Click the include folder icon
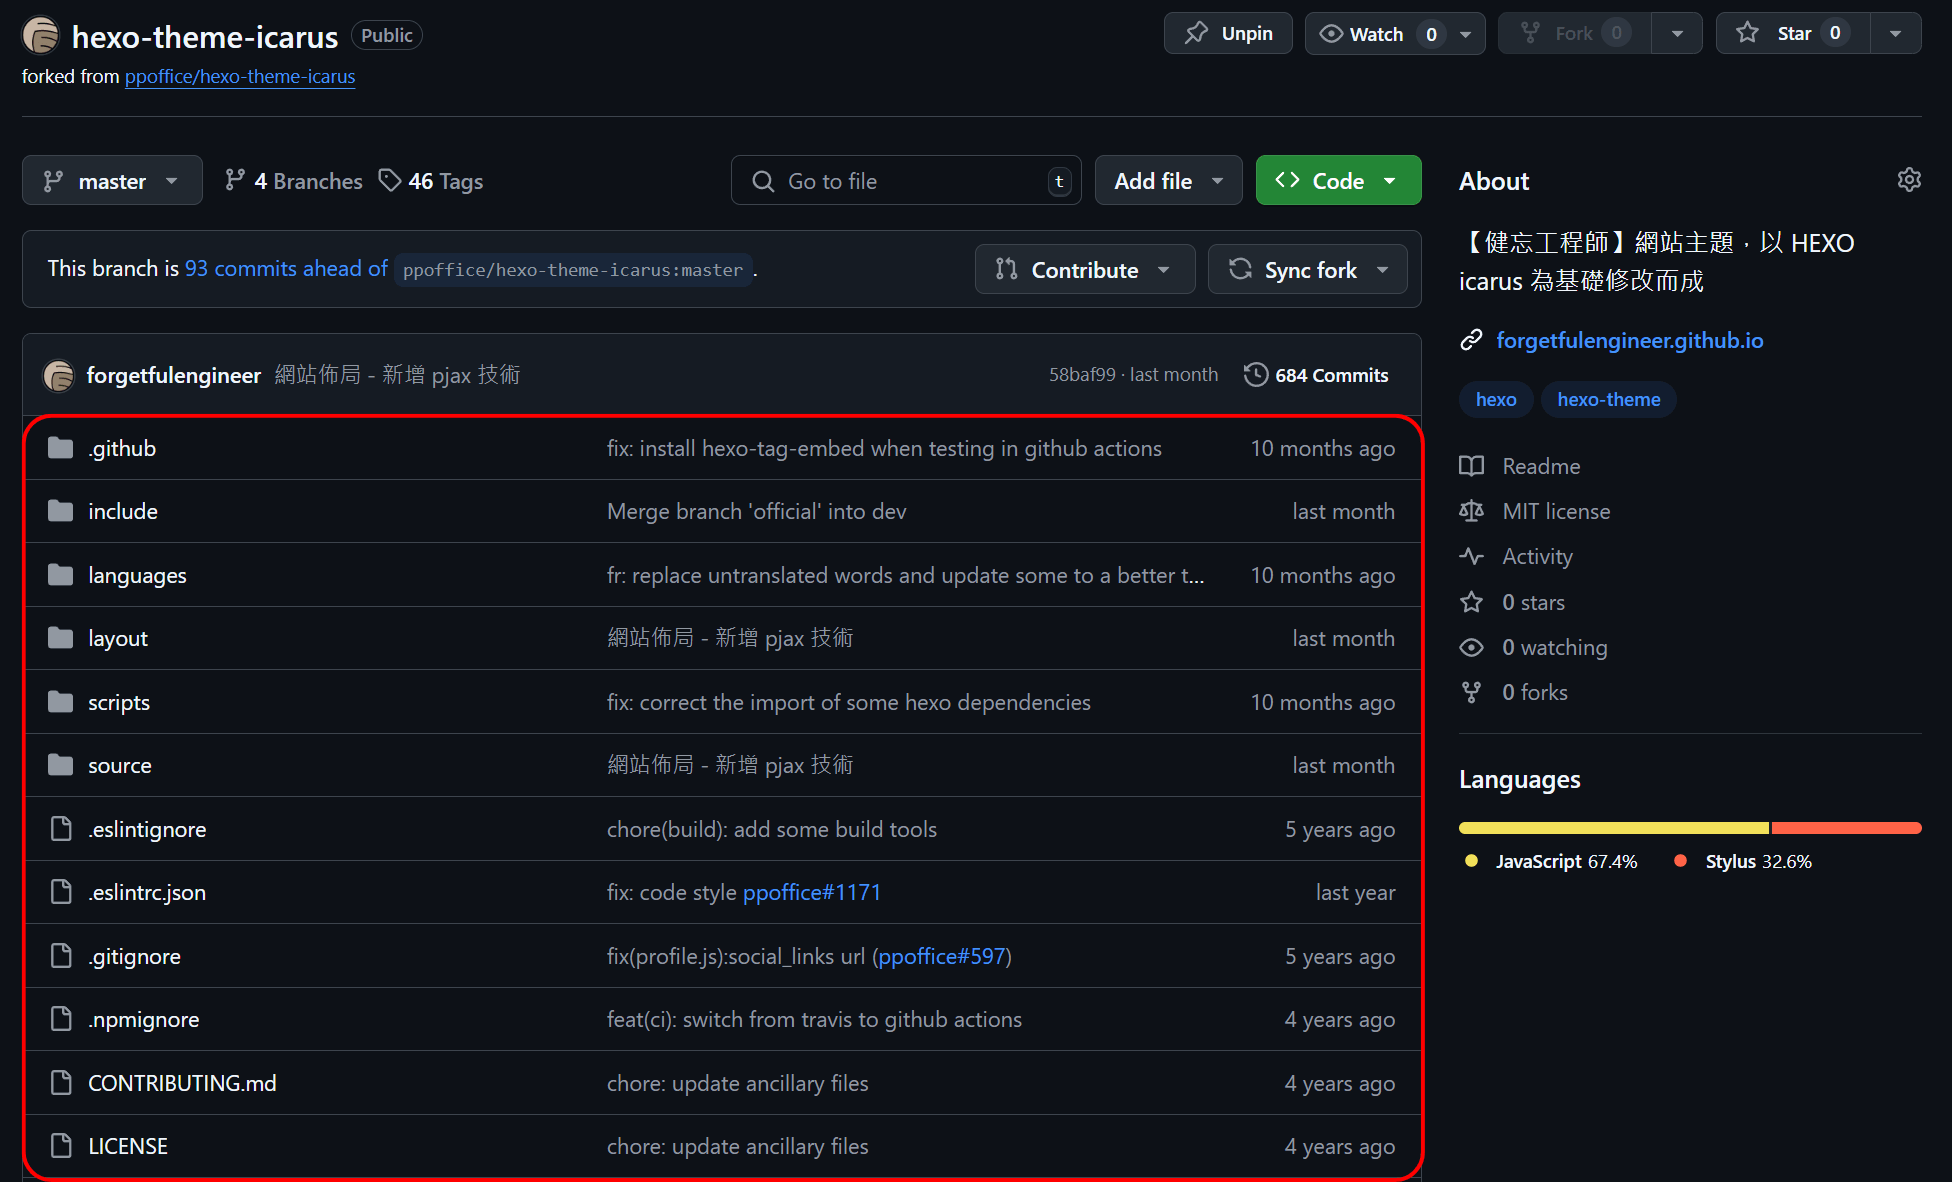 (x=61, y=511)
